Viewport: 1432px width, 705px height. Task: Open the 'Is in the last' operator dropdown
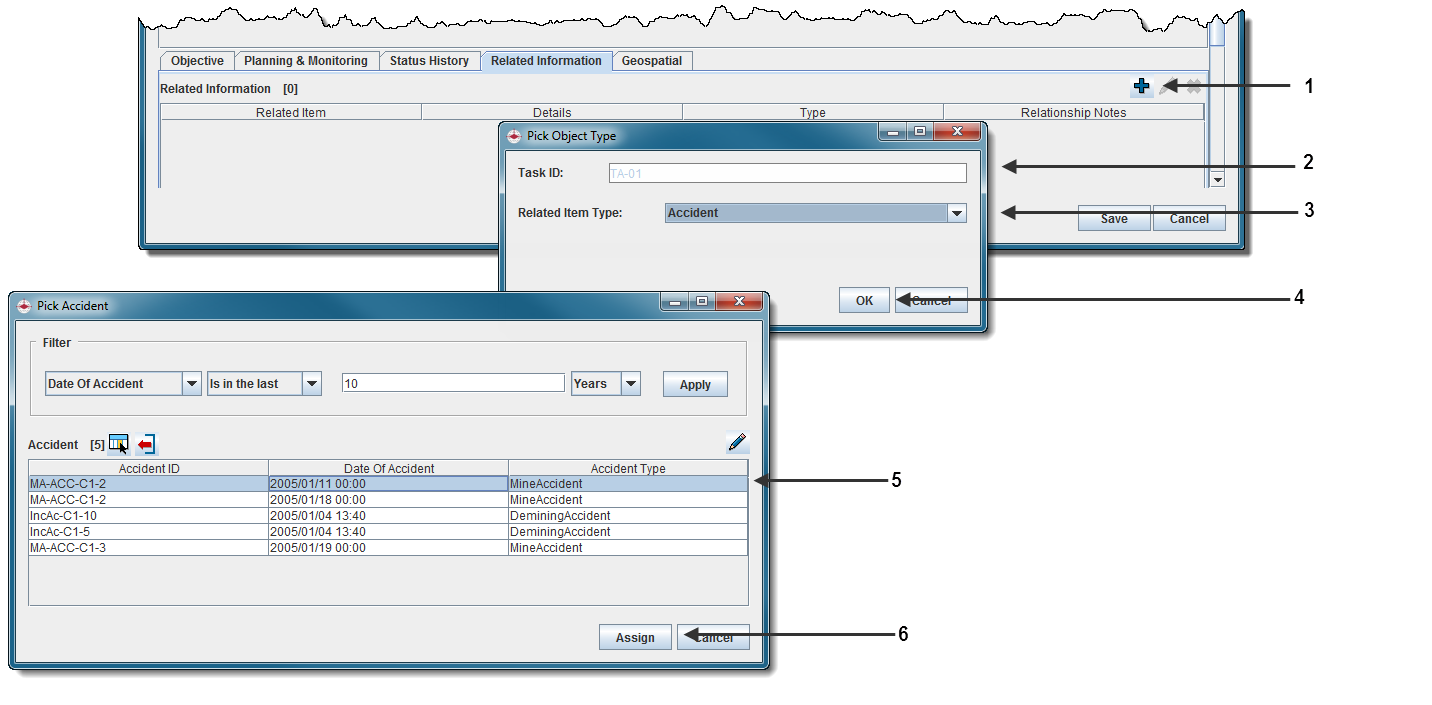[x=311, y=384]
